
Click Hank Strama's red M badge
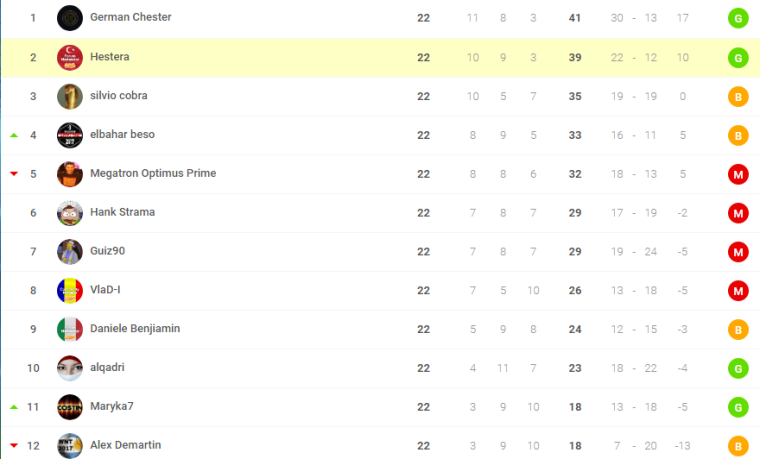pyautogui.click(x=738, y=213)
